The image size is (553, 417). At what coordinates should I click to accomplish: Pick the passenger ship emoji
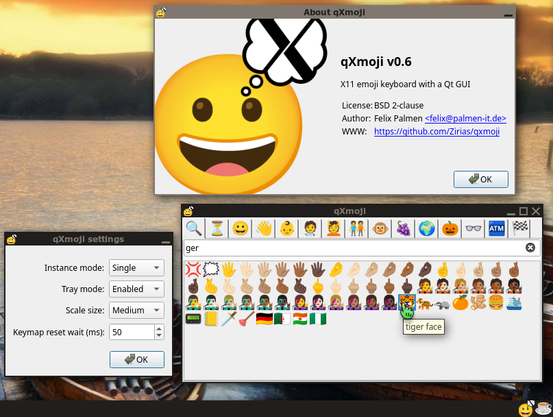pos(514,303)
